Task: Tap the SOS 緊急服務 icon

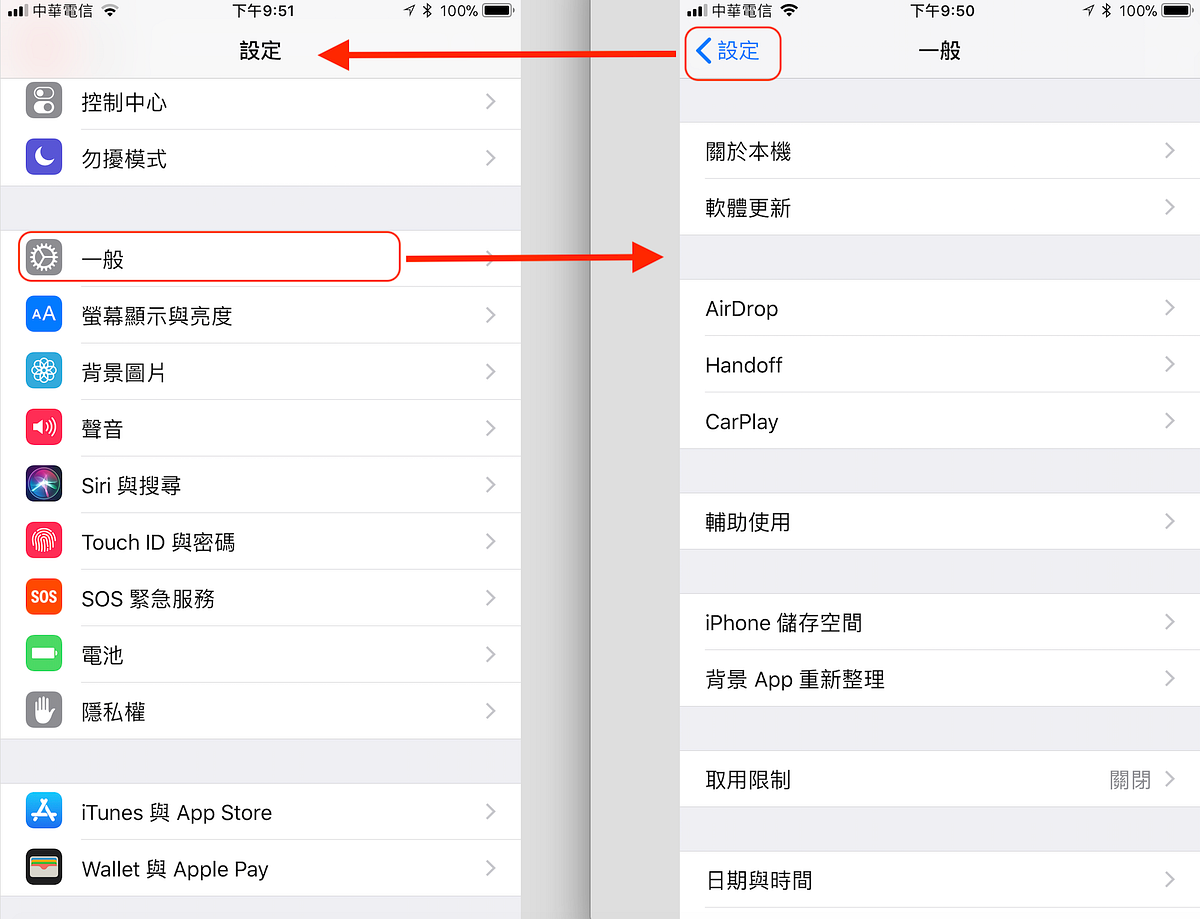Action: click(44, 598)
